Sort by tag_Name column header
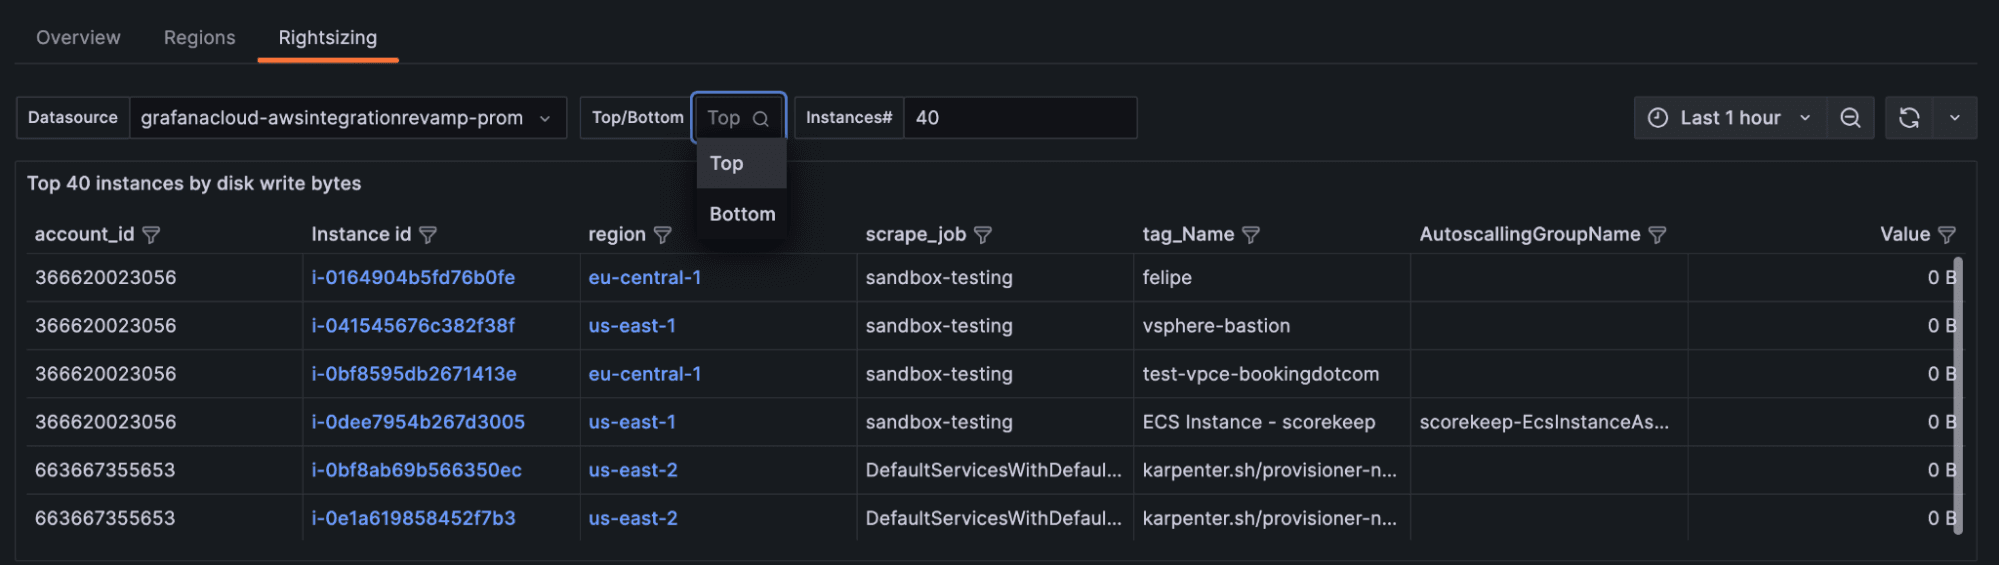This screenshot has height=566, width=1999. (1188, 235)
